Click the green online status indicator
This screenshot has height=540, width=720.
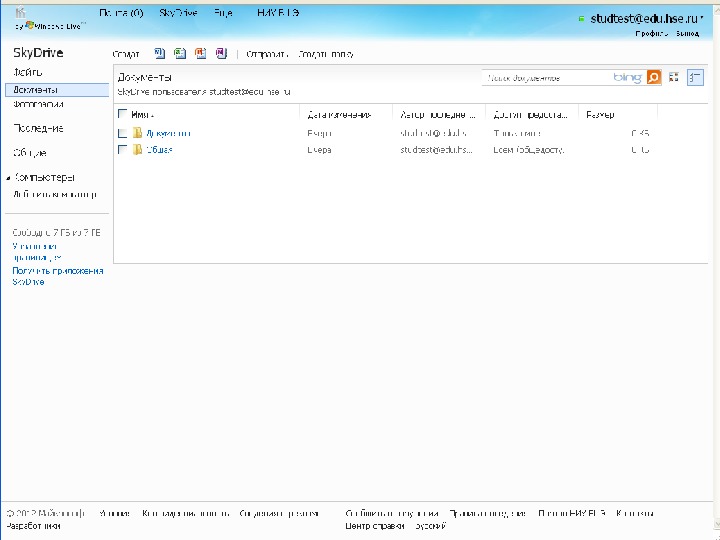point(581,19)
